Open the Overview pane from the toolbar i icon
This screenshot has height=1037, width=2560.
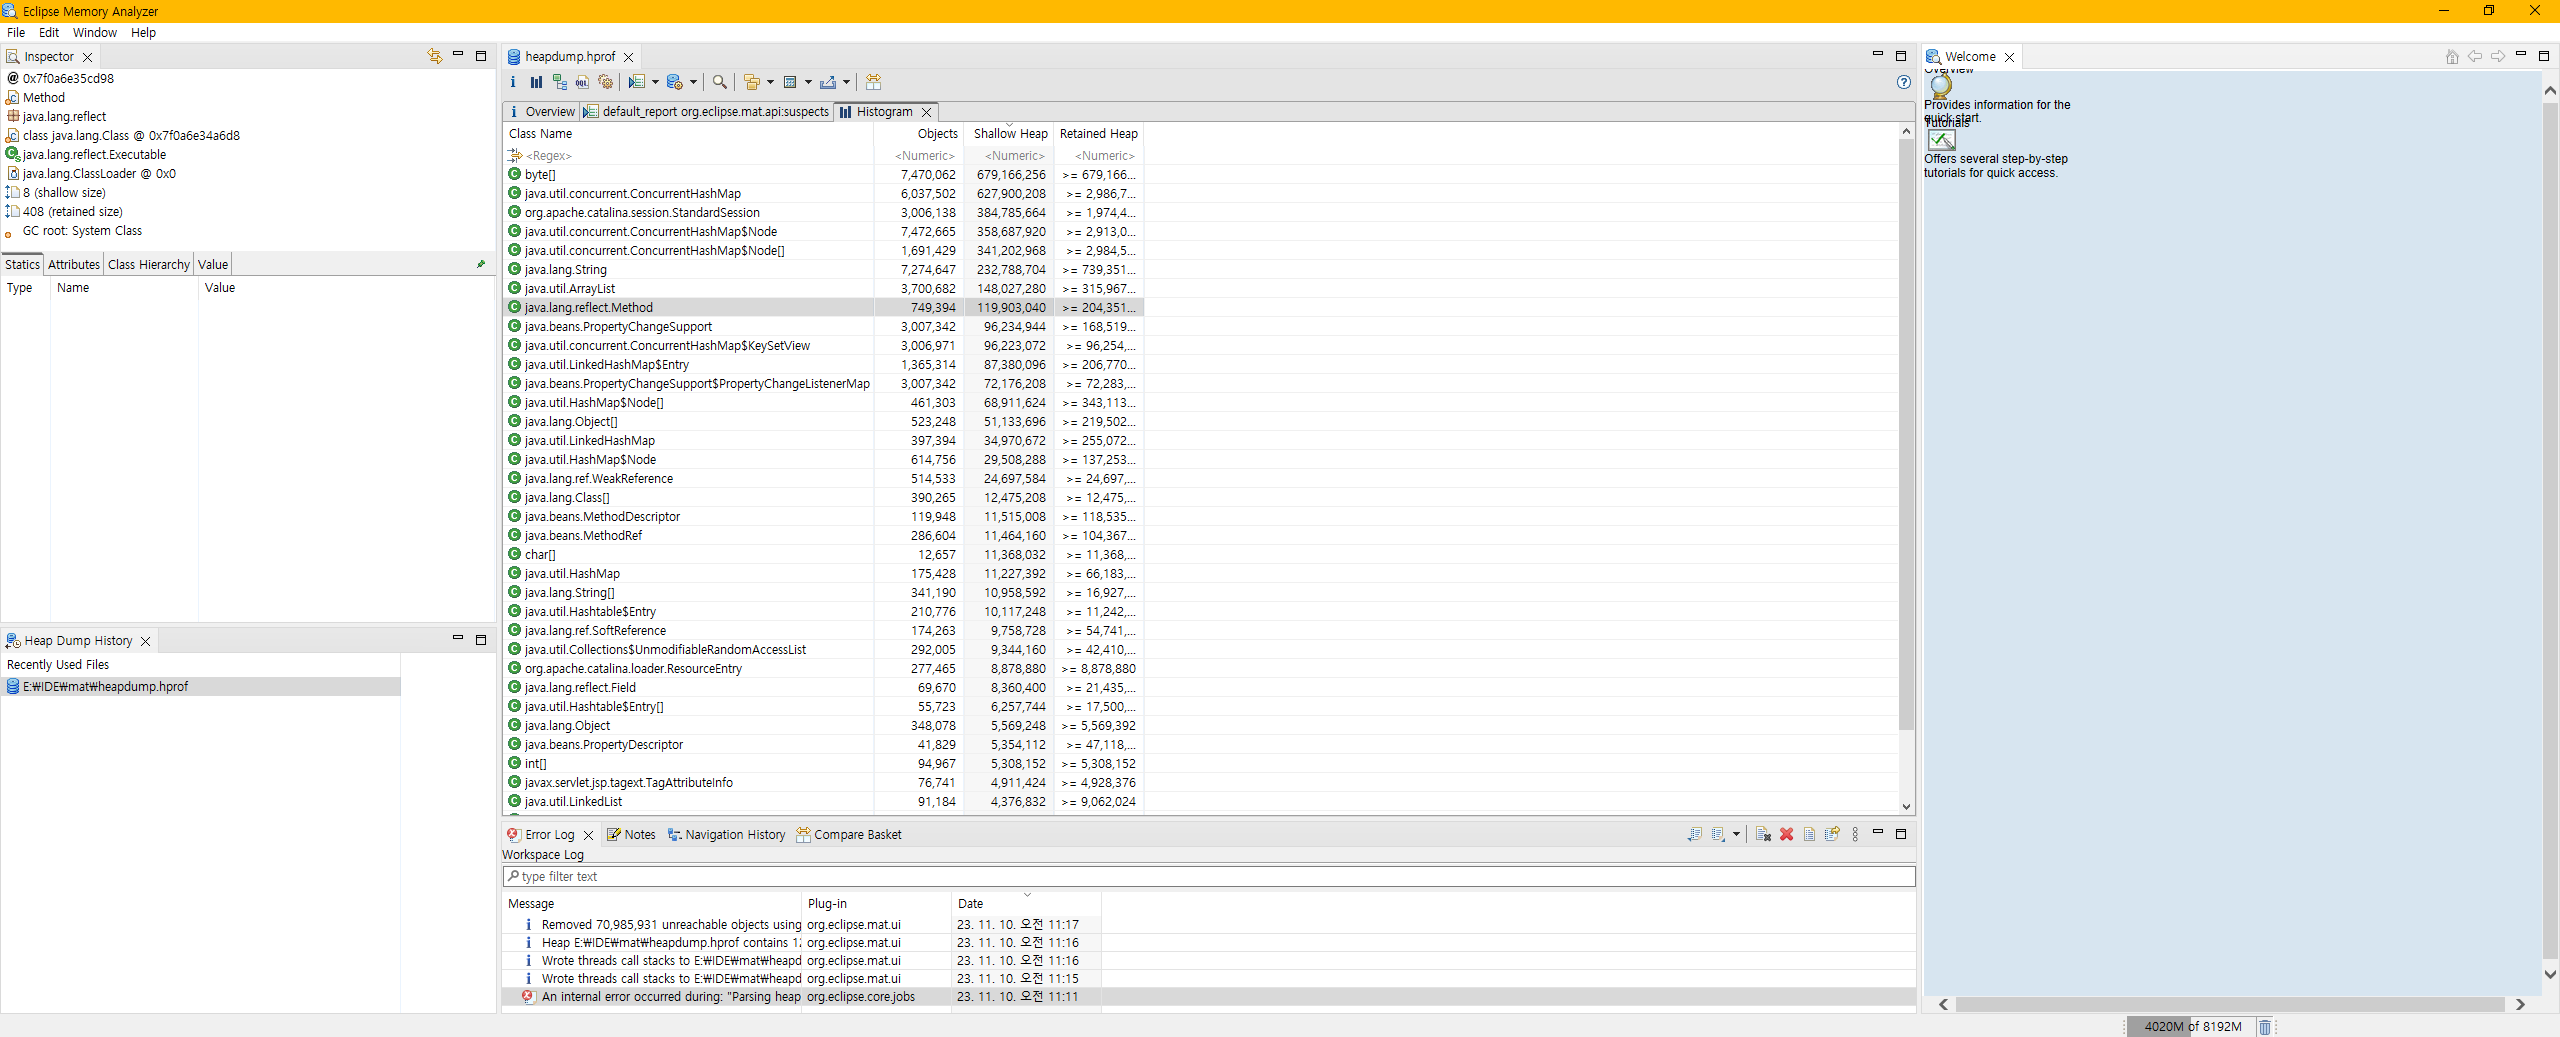pyautogui.click(x=513, y=82)
